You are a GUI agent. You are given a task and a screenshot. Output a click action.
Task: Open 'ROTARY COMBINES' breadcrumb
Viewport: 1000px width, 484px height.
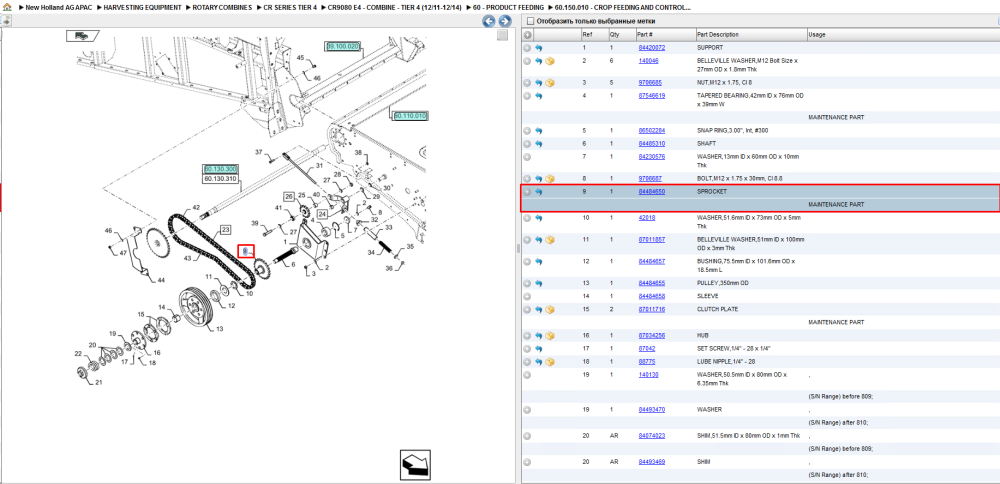pos(222,7)
